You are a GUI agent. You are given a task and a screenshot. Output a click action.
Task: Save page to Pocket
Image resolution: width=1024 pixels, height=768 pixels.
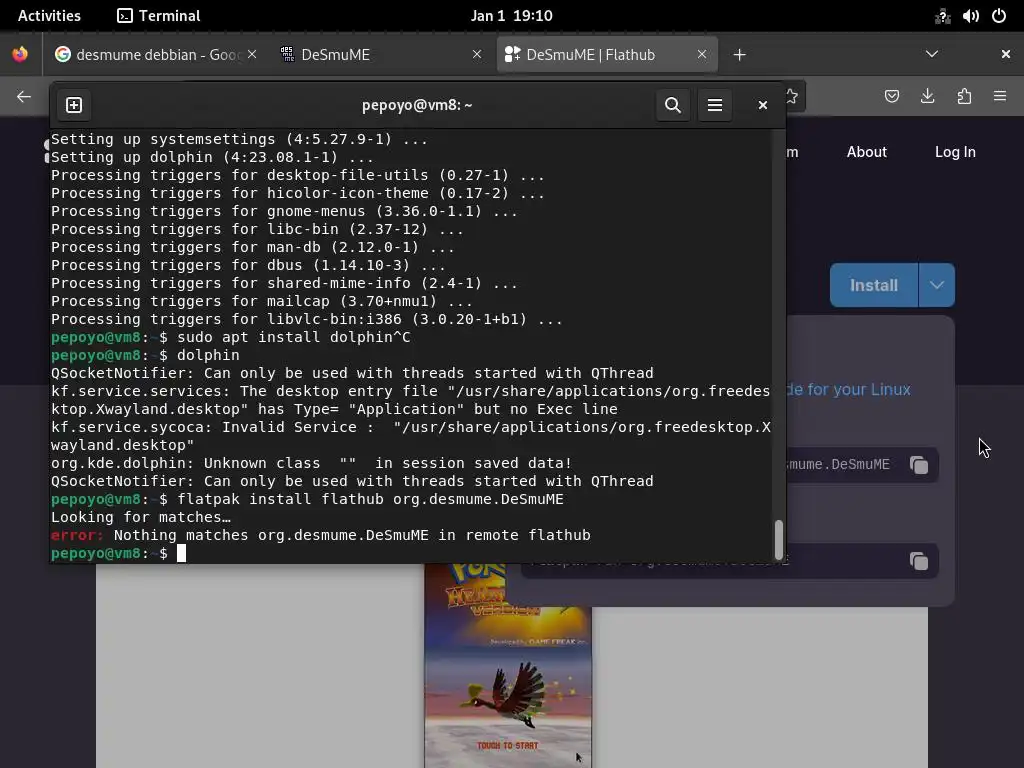891,97
